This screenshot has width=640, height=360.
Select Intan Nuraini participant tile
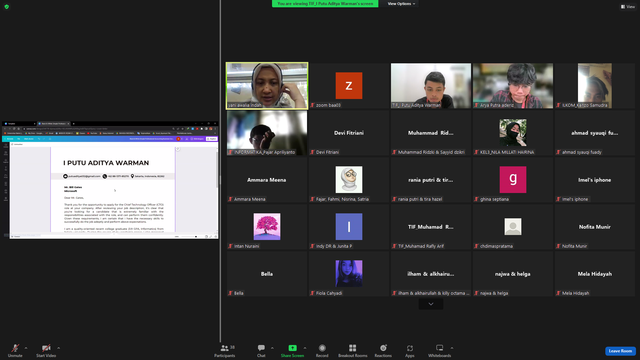pos(267,227)
